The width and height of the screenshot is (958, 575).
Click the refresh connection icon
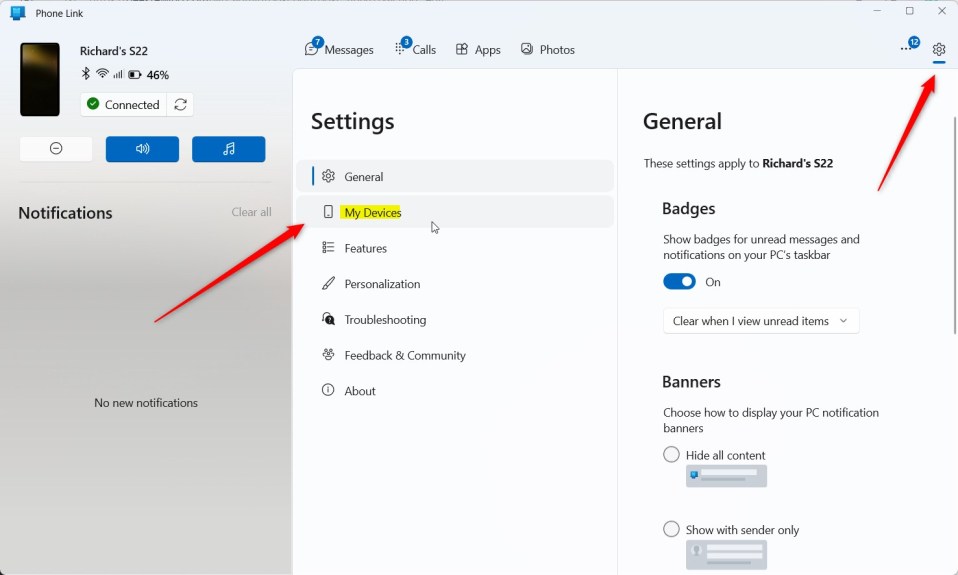pos(180,105)
